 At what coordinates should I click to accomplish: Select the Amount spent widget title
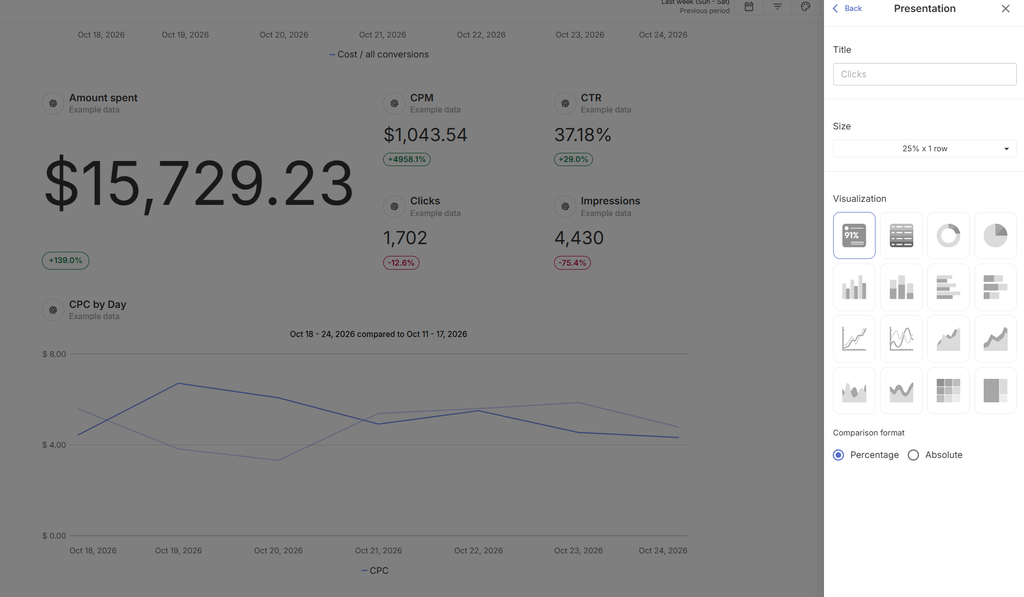pyautogui.click(x=103, y=98)
